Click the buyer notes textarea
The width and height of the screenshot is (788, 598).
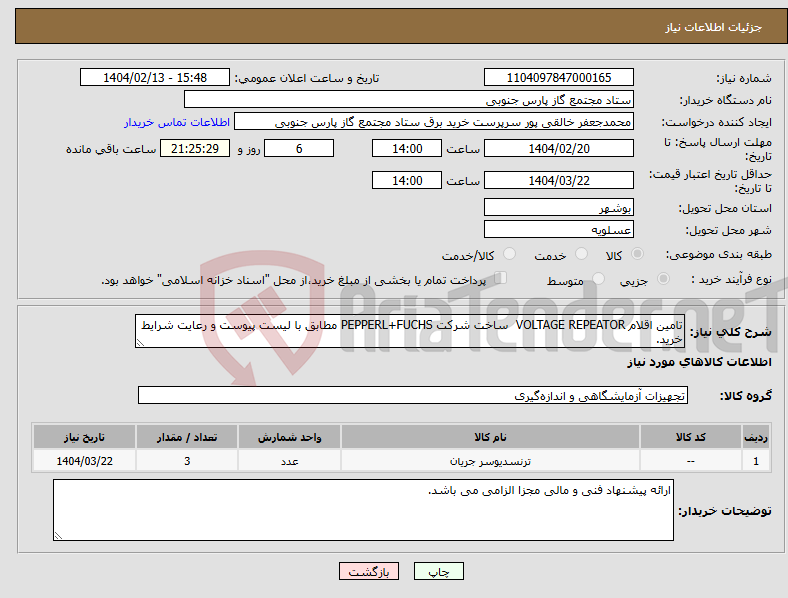pyautogui.click(x=363, y=510)
